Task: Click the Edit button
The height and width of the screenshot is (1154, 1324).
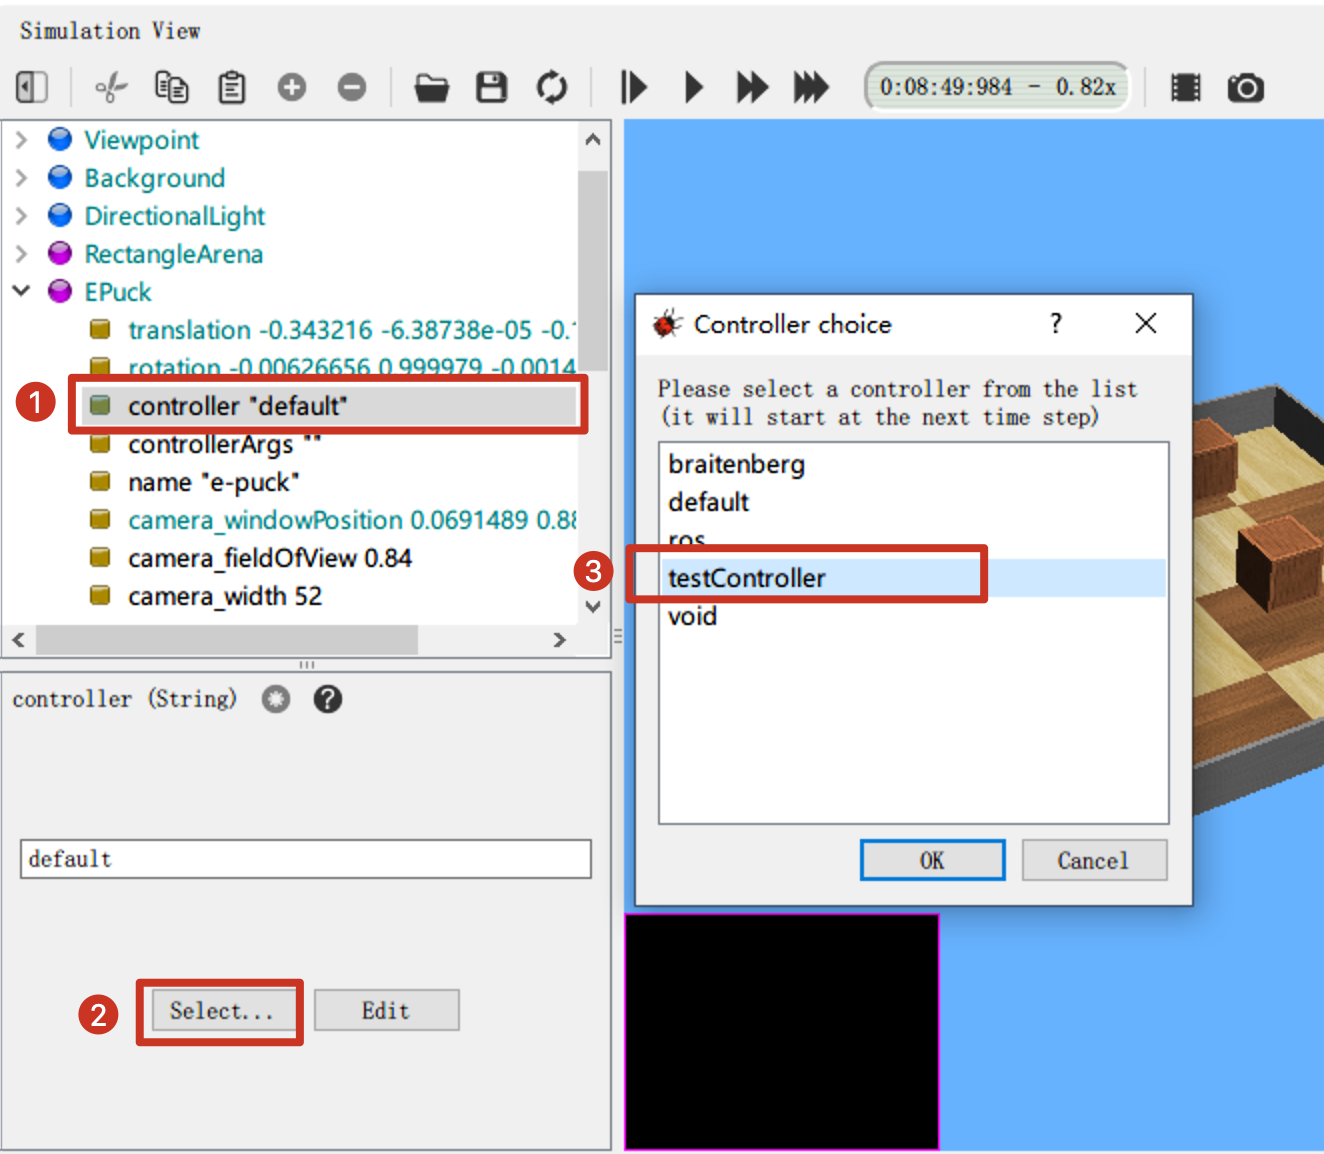Action: click(x=387, y=1010)
